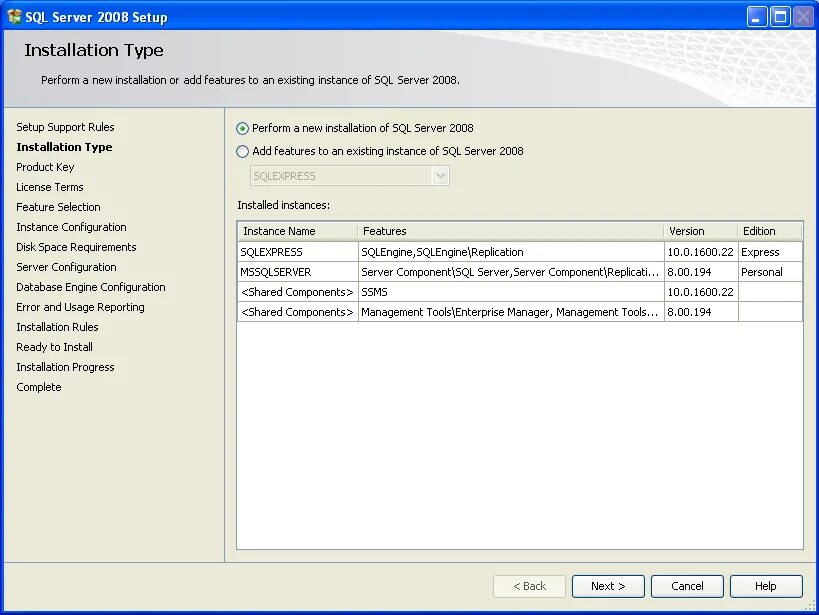The width and height of the screenshot is (819, 615).
Task: Click Installation Type step in sidebar
Action: 64,147
